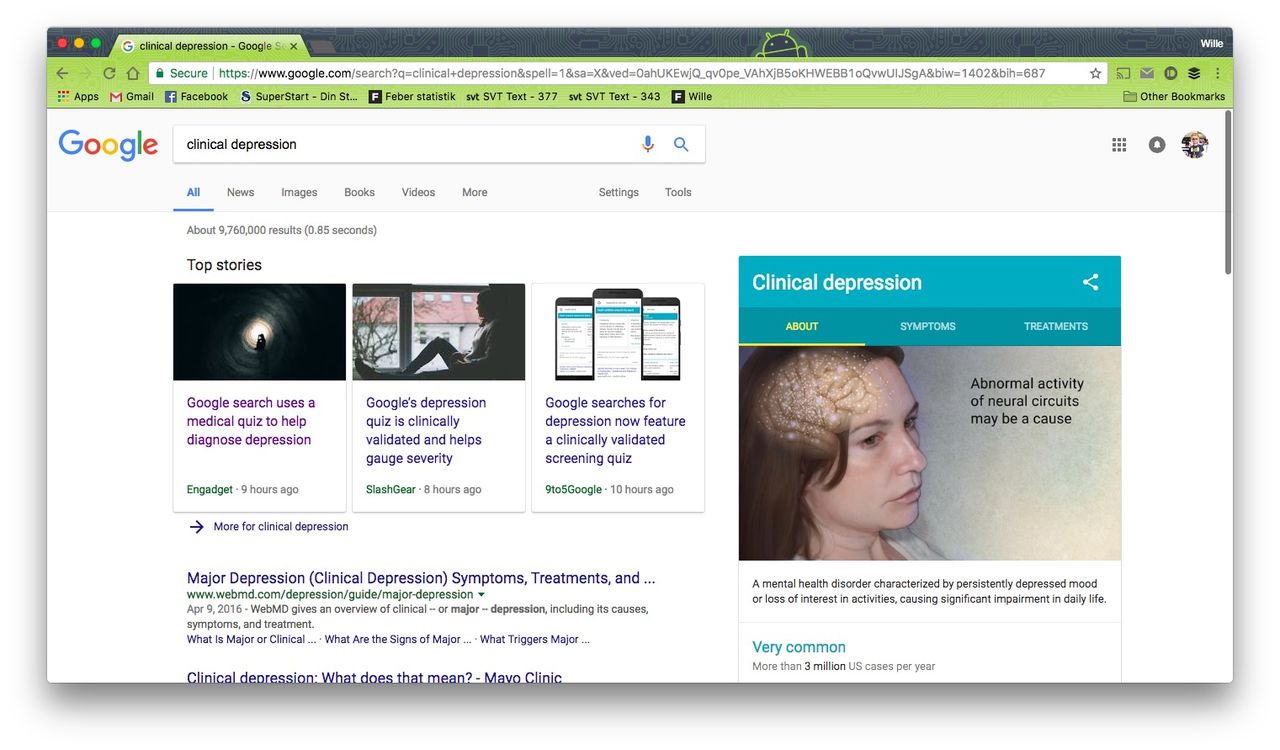Expand the WebMD result URL dropdown arrow
Screen dimensions: 1280x750
[482, 595]
